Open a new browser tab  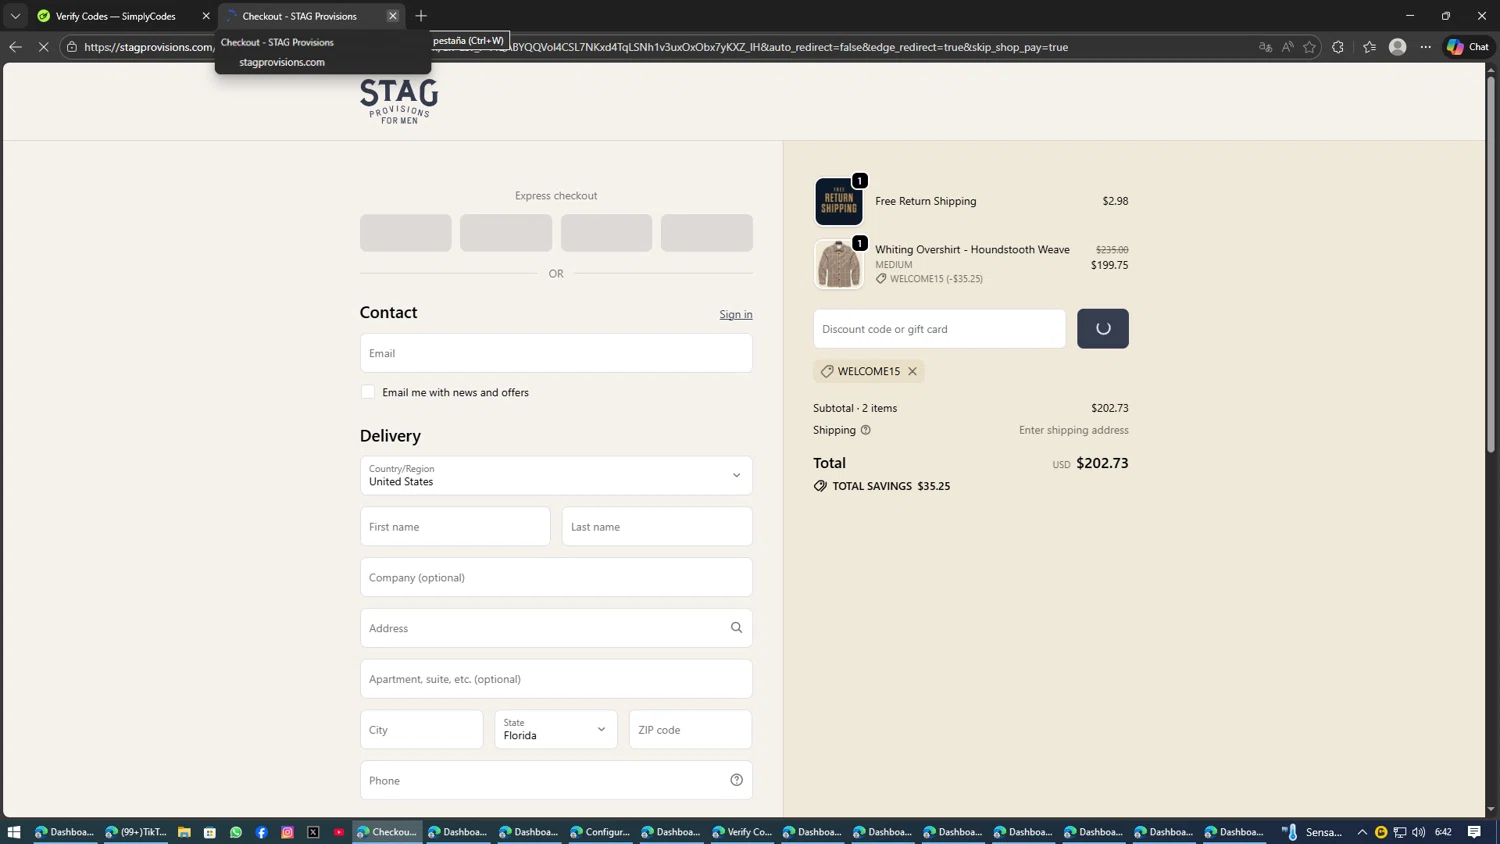pyautogui.click(x=421, y=16)
